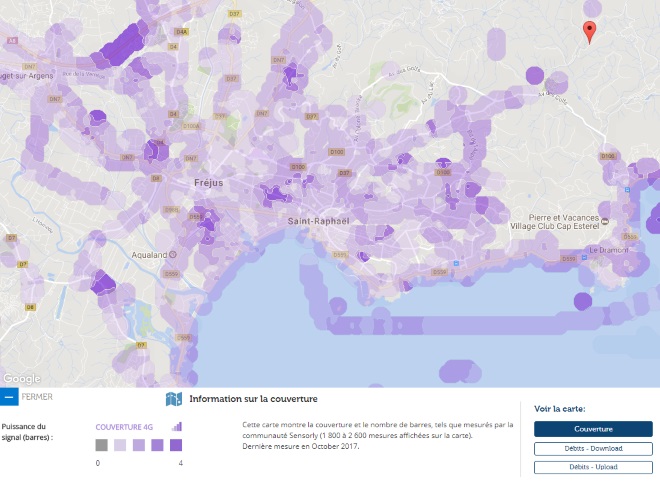Show the Couverture map view
The width and height of the screenshot is (660, 488).
tap(593, 429)
